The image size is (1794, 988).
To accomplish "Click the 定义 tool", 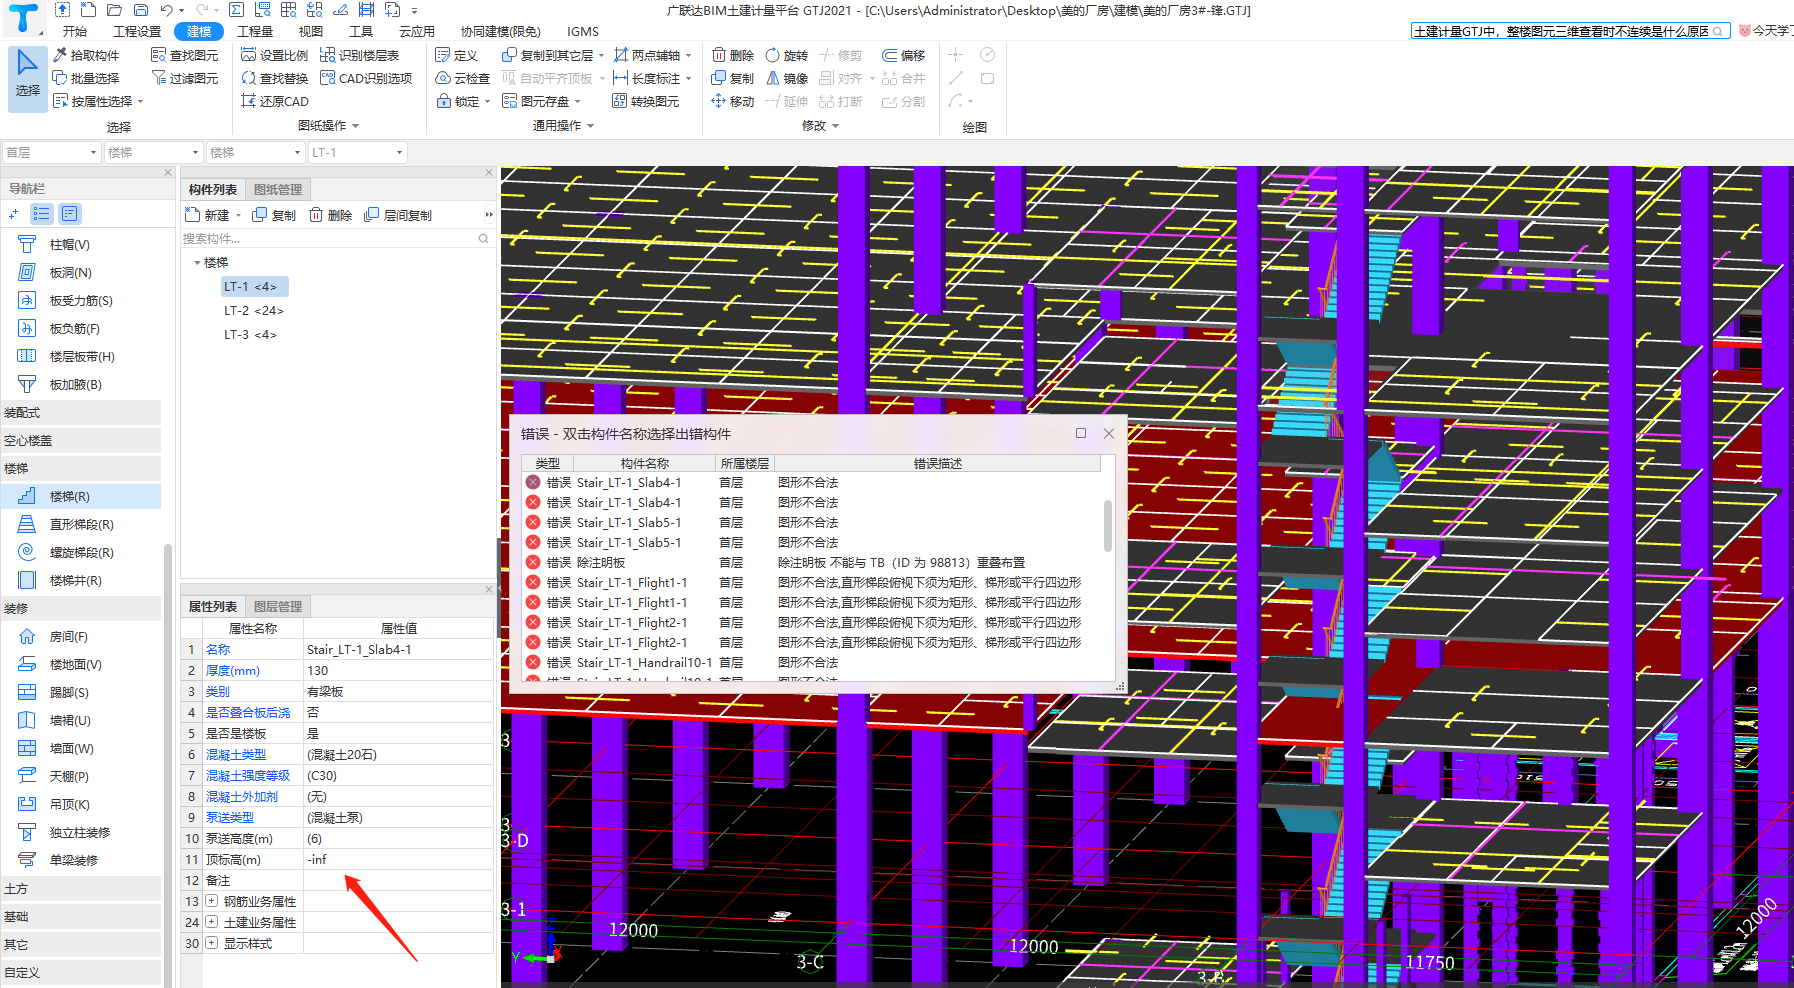I will (x=457, y=55).
